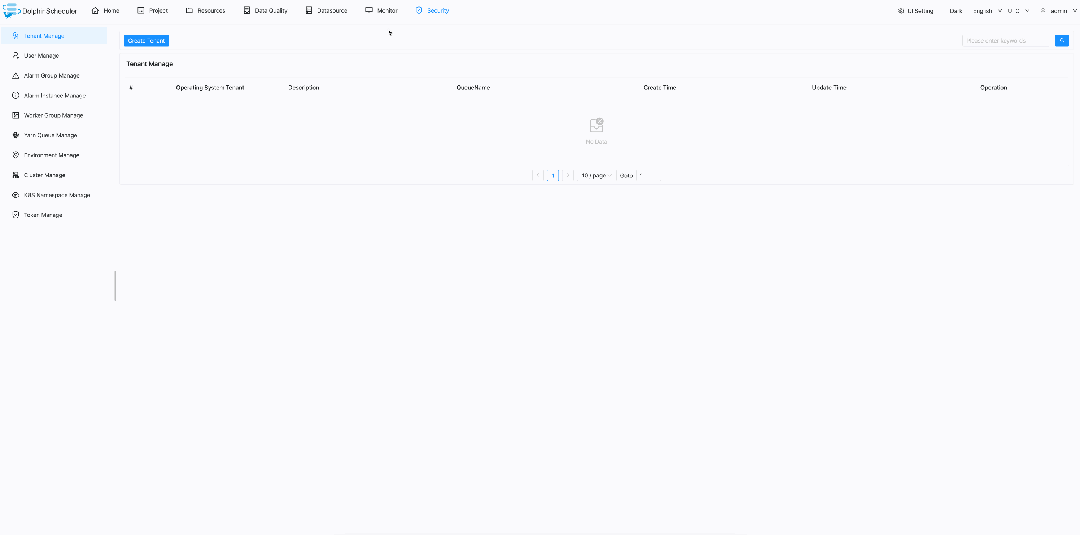The height and width of the screenshot is (535, 1080).
Task: Focus the keyword search input
Action: tap(1006, 41)
